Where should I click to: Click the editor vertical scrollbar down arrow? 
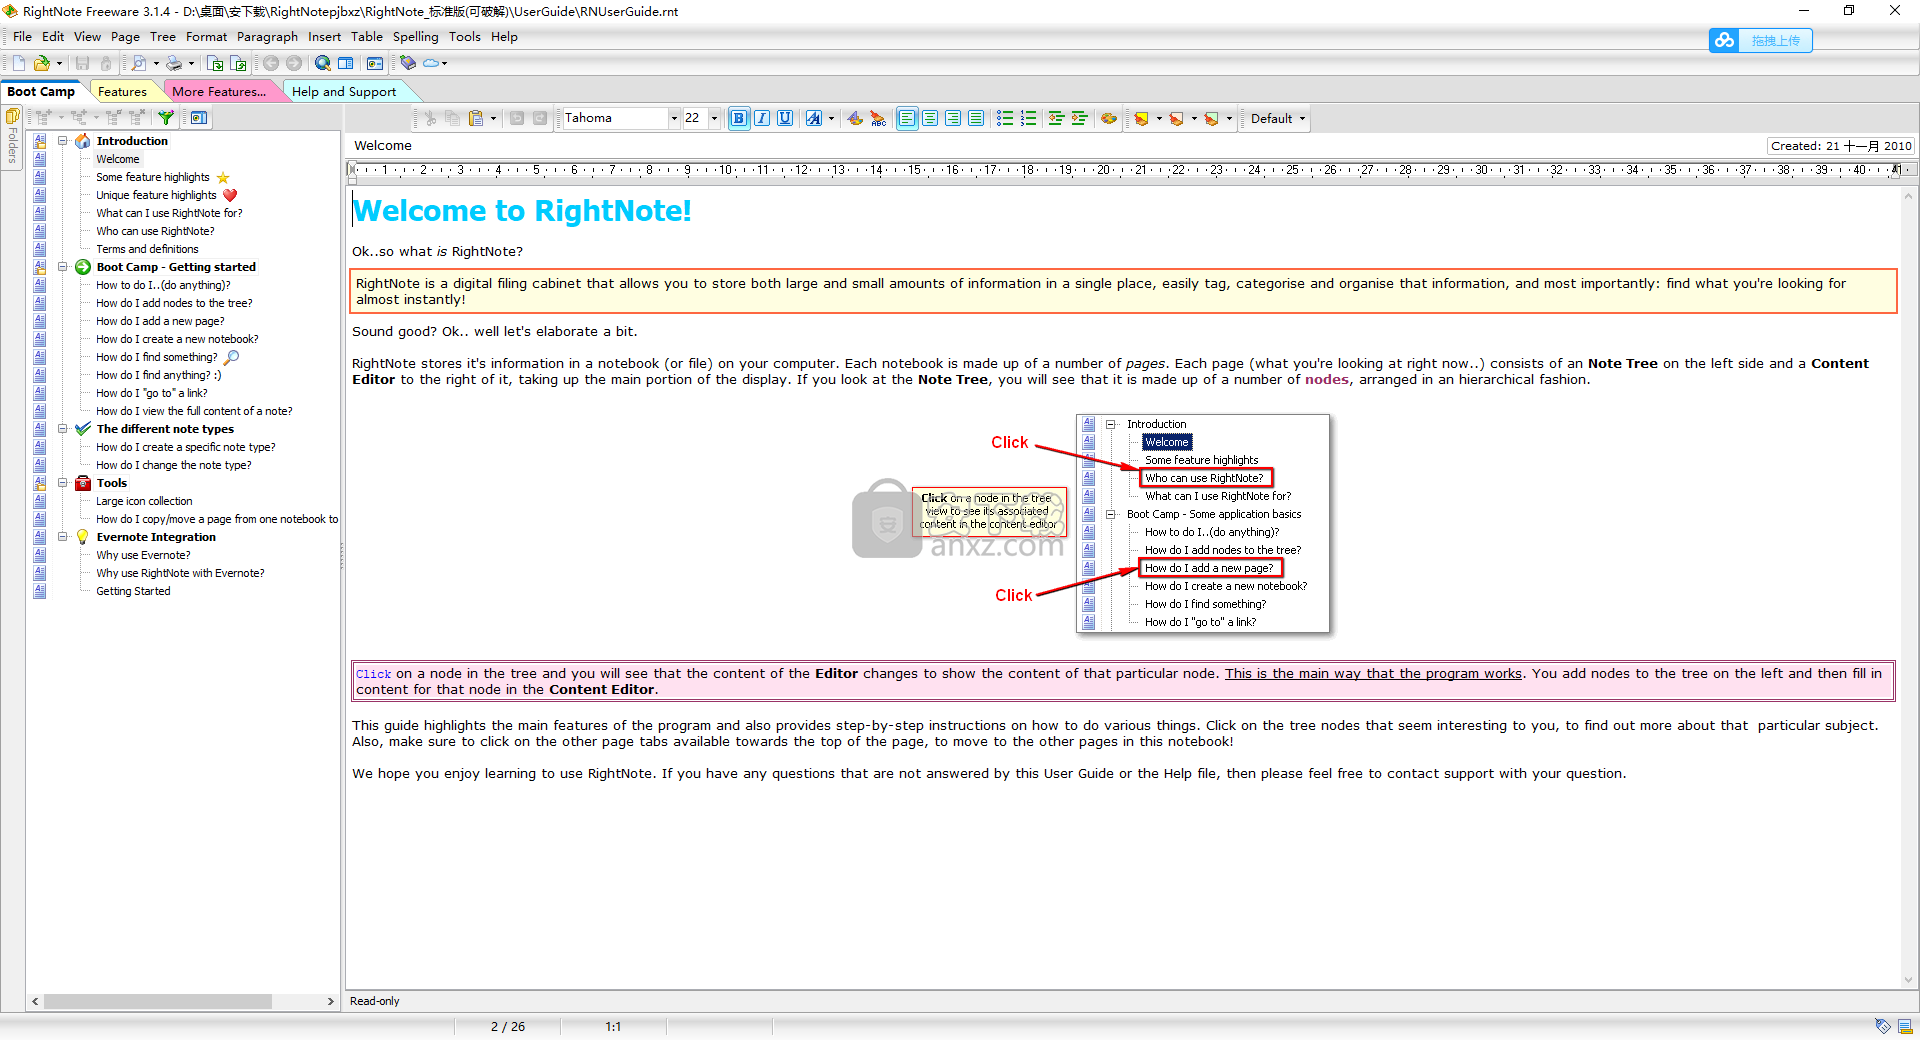tap(1908, 981)
